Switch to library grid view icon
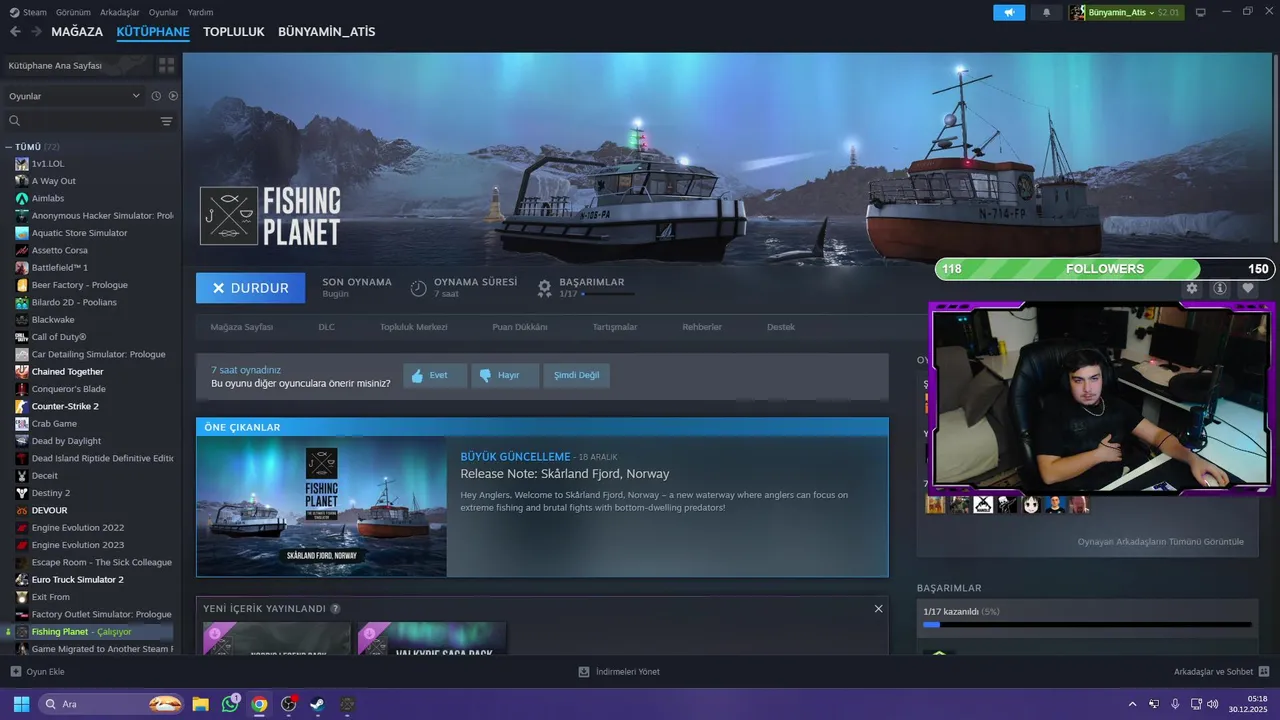The image size is (1280, 720). (x=166, y=65)
